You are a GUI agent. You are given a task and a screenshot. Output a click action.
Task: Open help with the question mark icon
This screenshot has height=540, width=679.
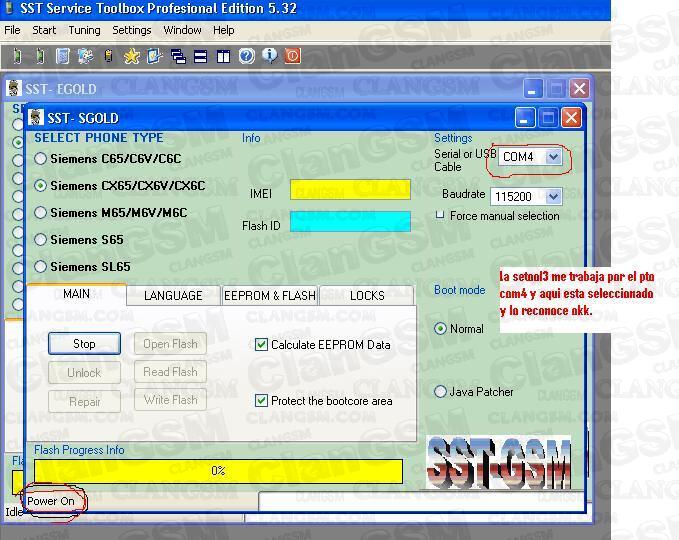[246, 56]
